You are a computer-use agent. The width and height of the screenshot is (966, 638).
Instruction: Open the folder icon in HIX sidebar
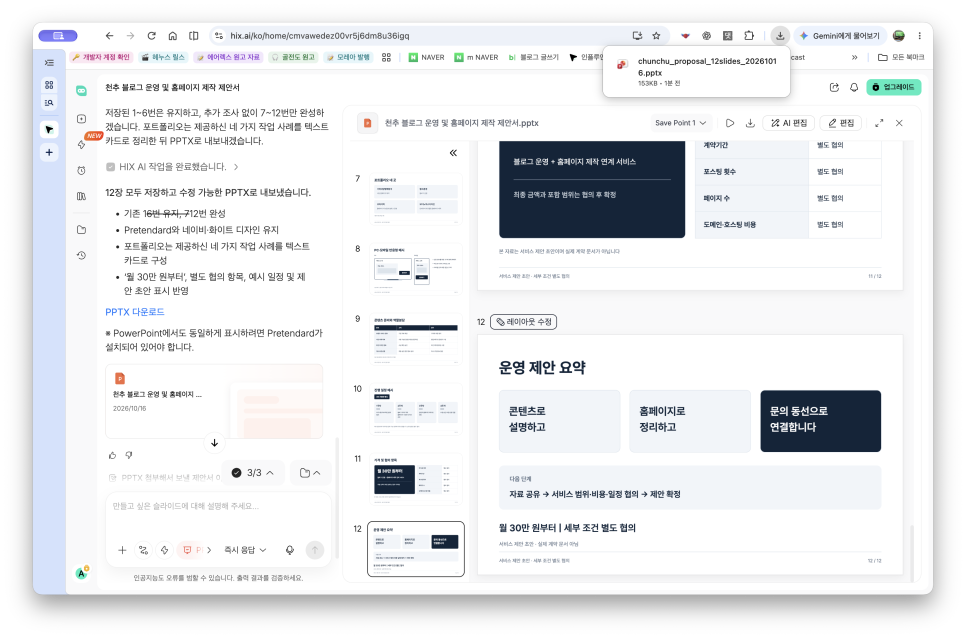coord(81,230)
